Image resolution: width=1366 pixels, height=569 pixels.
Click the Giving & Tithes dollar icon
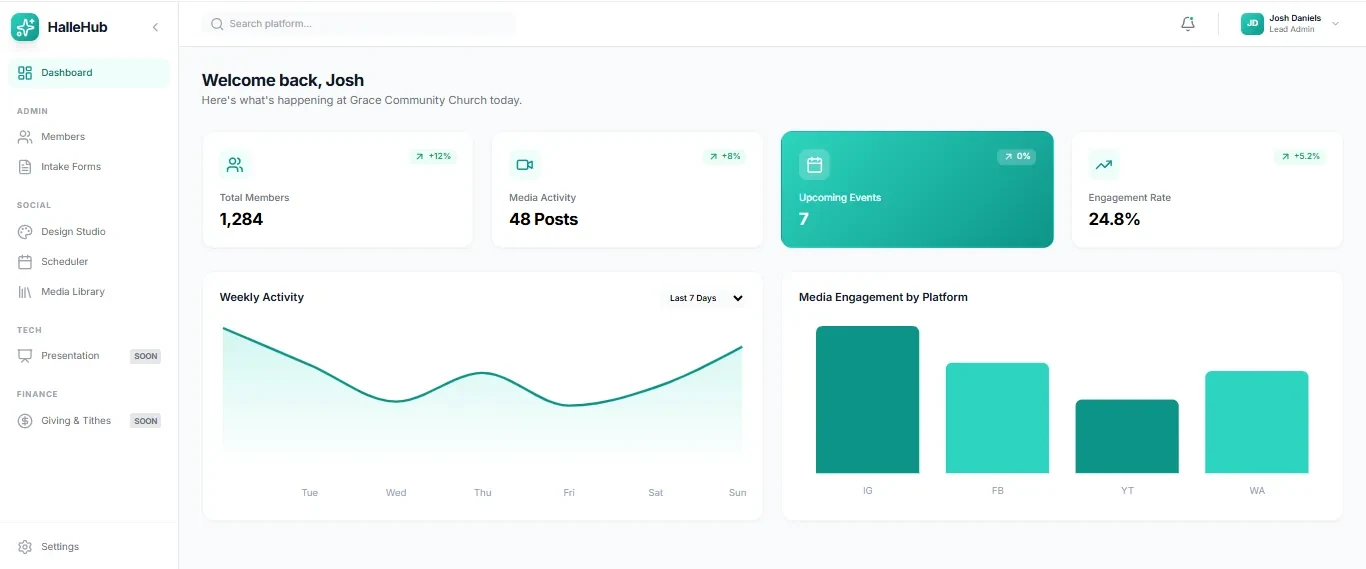pyautogui.click(x=25, y=421)
